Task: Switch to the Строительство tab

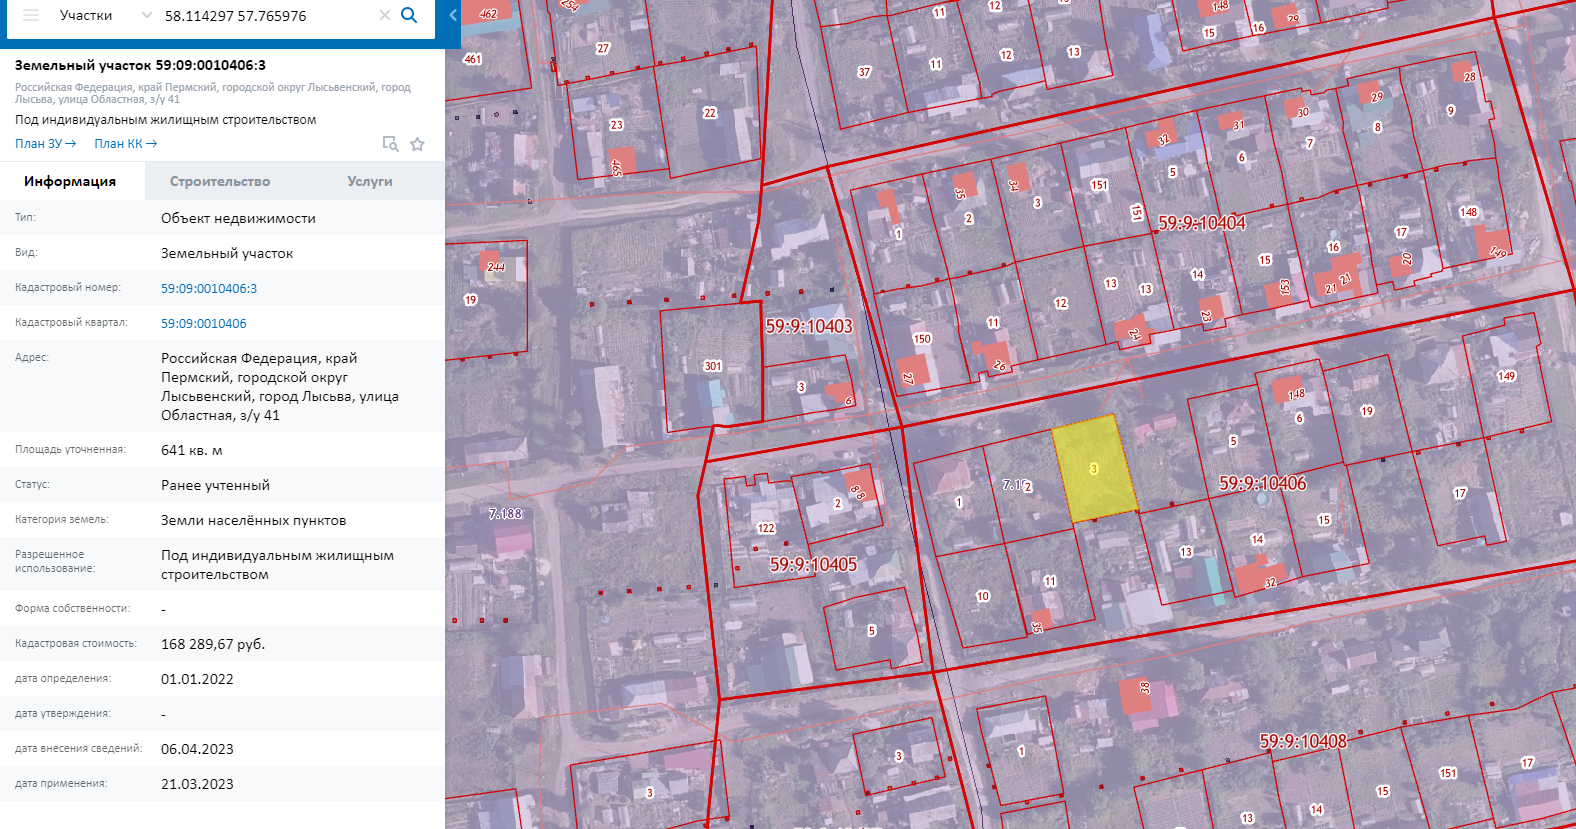Action: point(220,181)
